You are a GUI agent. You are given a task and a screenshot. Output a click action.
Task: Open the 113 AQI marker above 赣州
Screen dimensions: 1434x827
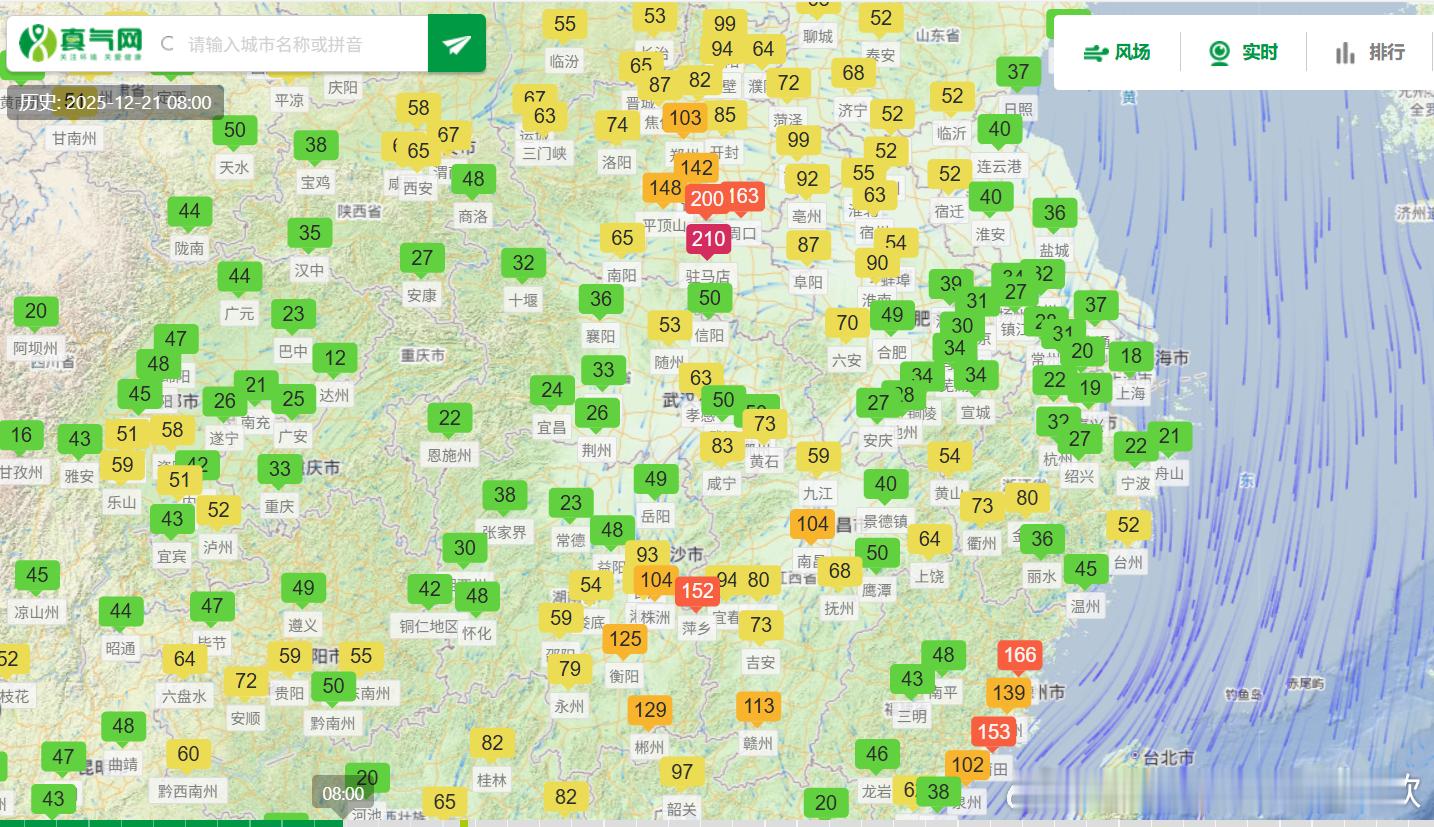[x=759, y=707]
